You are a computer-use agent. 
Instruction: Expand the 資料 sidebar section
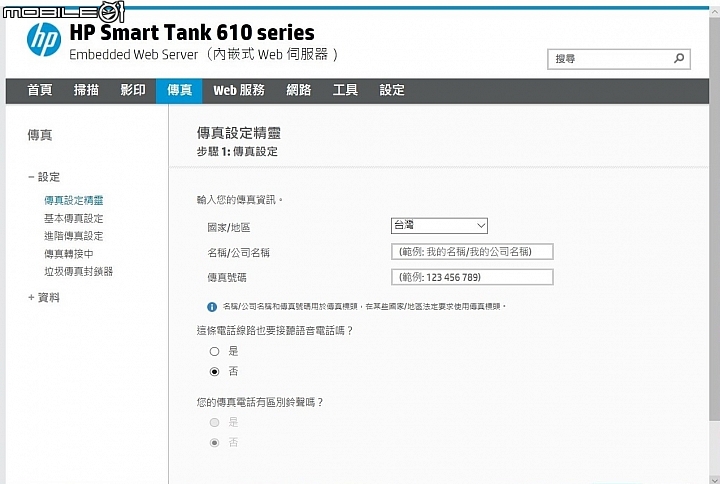click(x=44, y=298)
